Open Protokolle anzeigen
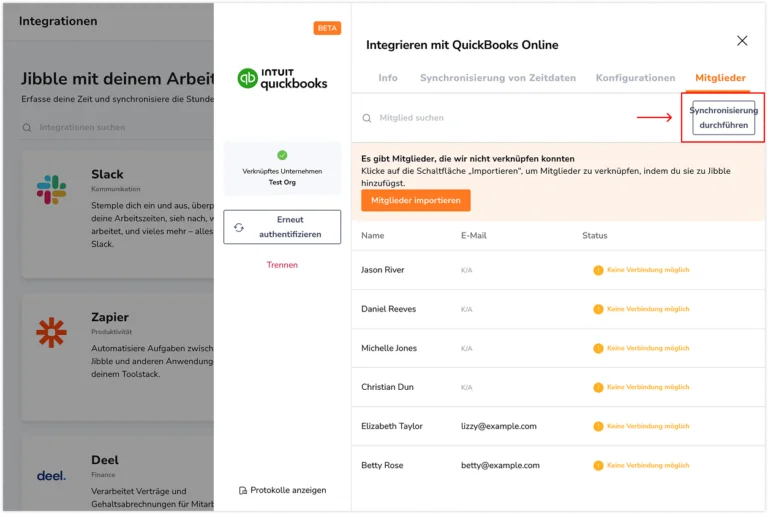Image resolution: width=768 pixels, height=514 pixels. [282, 490]
